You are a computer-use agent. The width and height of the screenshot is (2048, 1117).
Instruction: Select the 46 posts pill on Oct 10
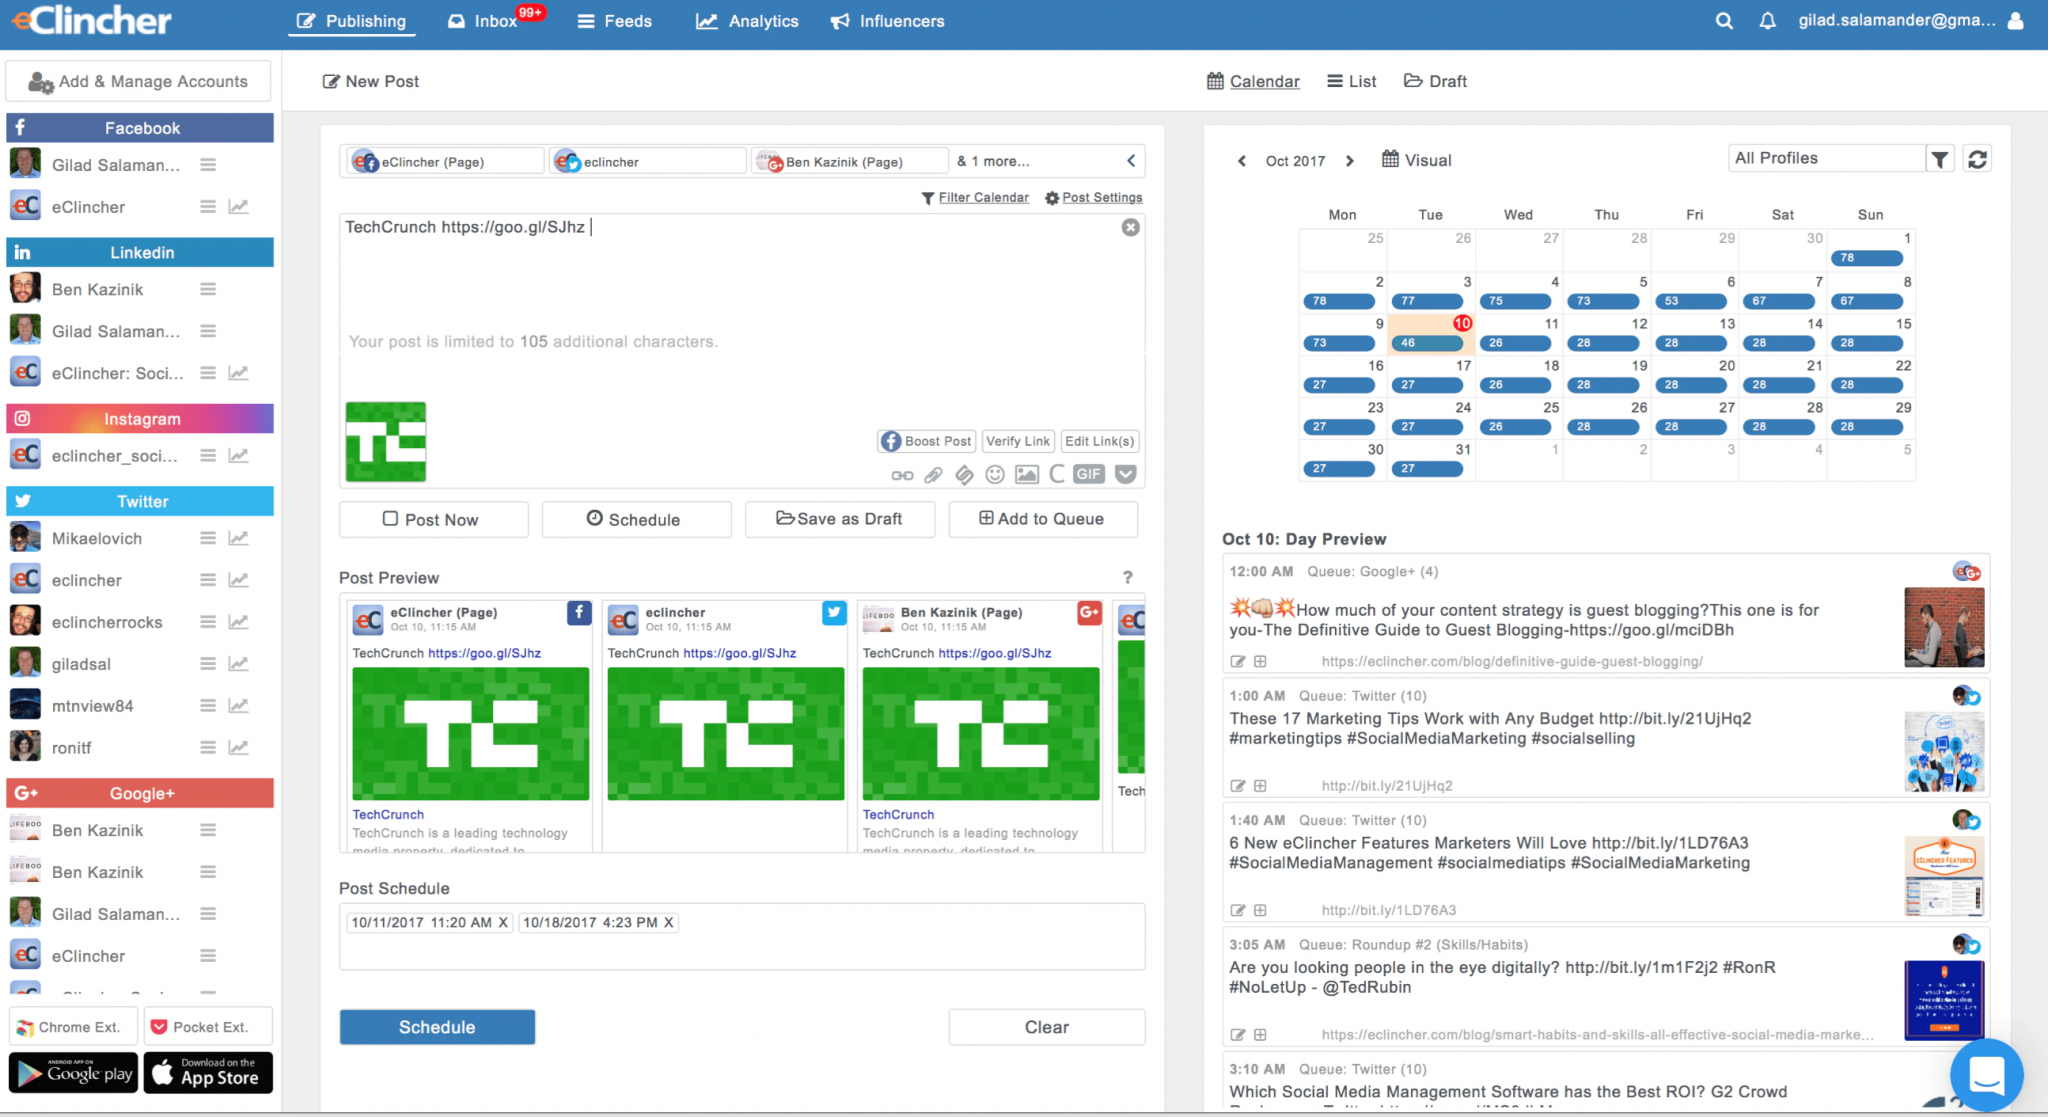coord(1428,343)
